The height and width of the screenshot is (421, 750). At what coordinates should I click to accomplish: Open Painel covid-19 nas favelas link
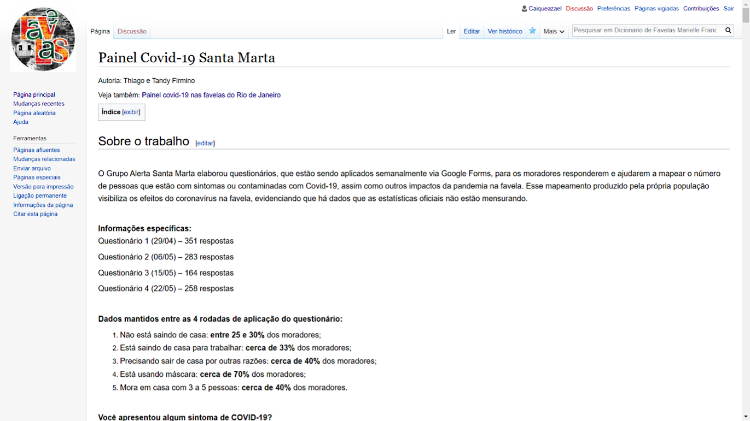coord(211,95)
